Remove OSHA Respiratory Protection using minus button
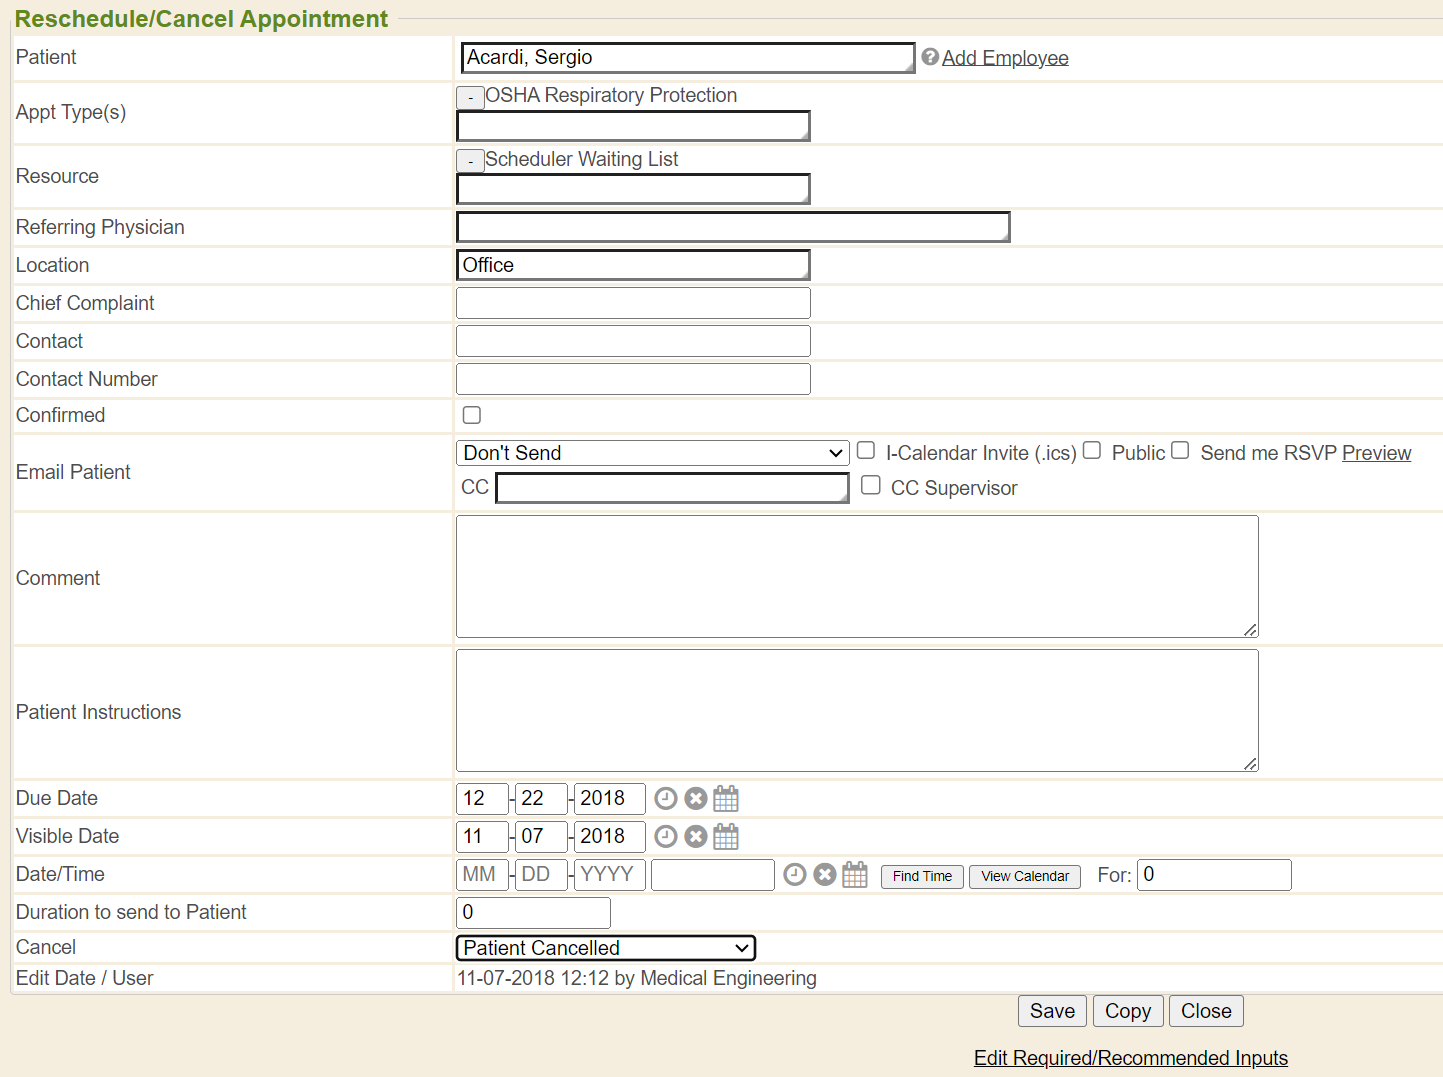 tap(470, 97)
